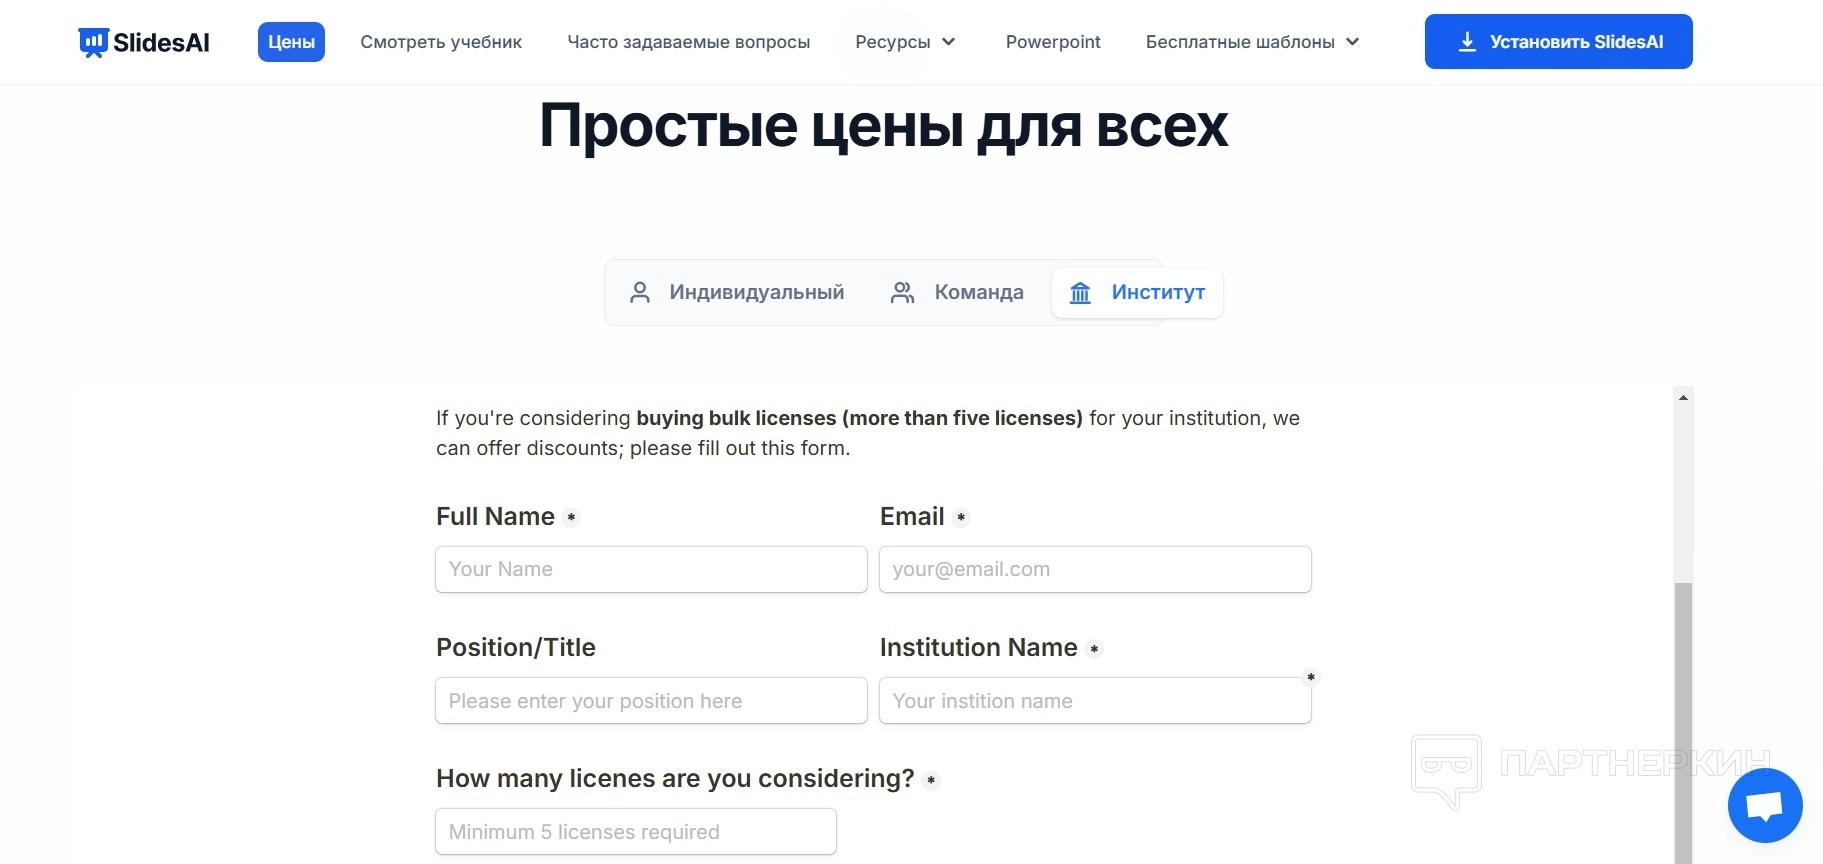This screenshot has width=1823, height=864.
Task: Go to Часто задаваемые вопросы
Action: 688,42
